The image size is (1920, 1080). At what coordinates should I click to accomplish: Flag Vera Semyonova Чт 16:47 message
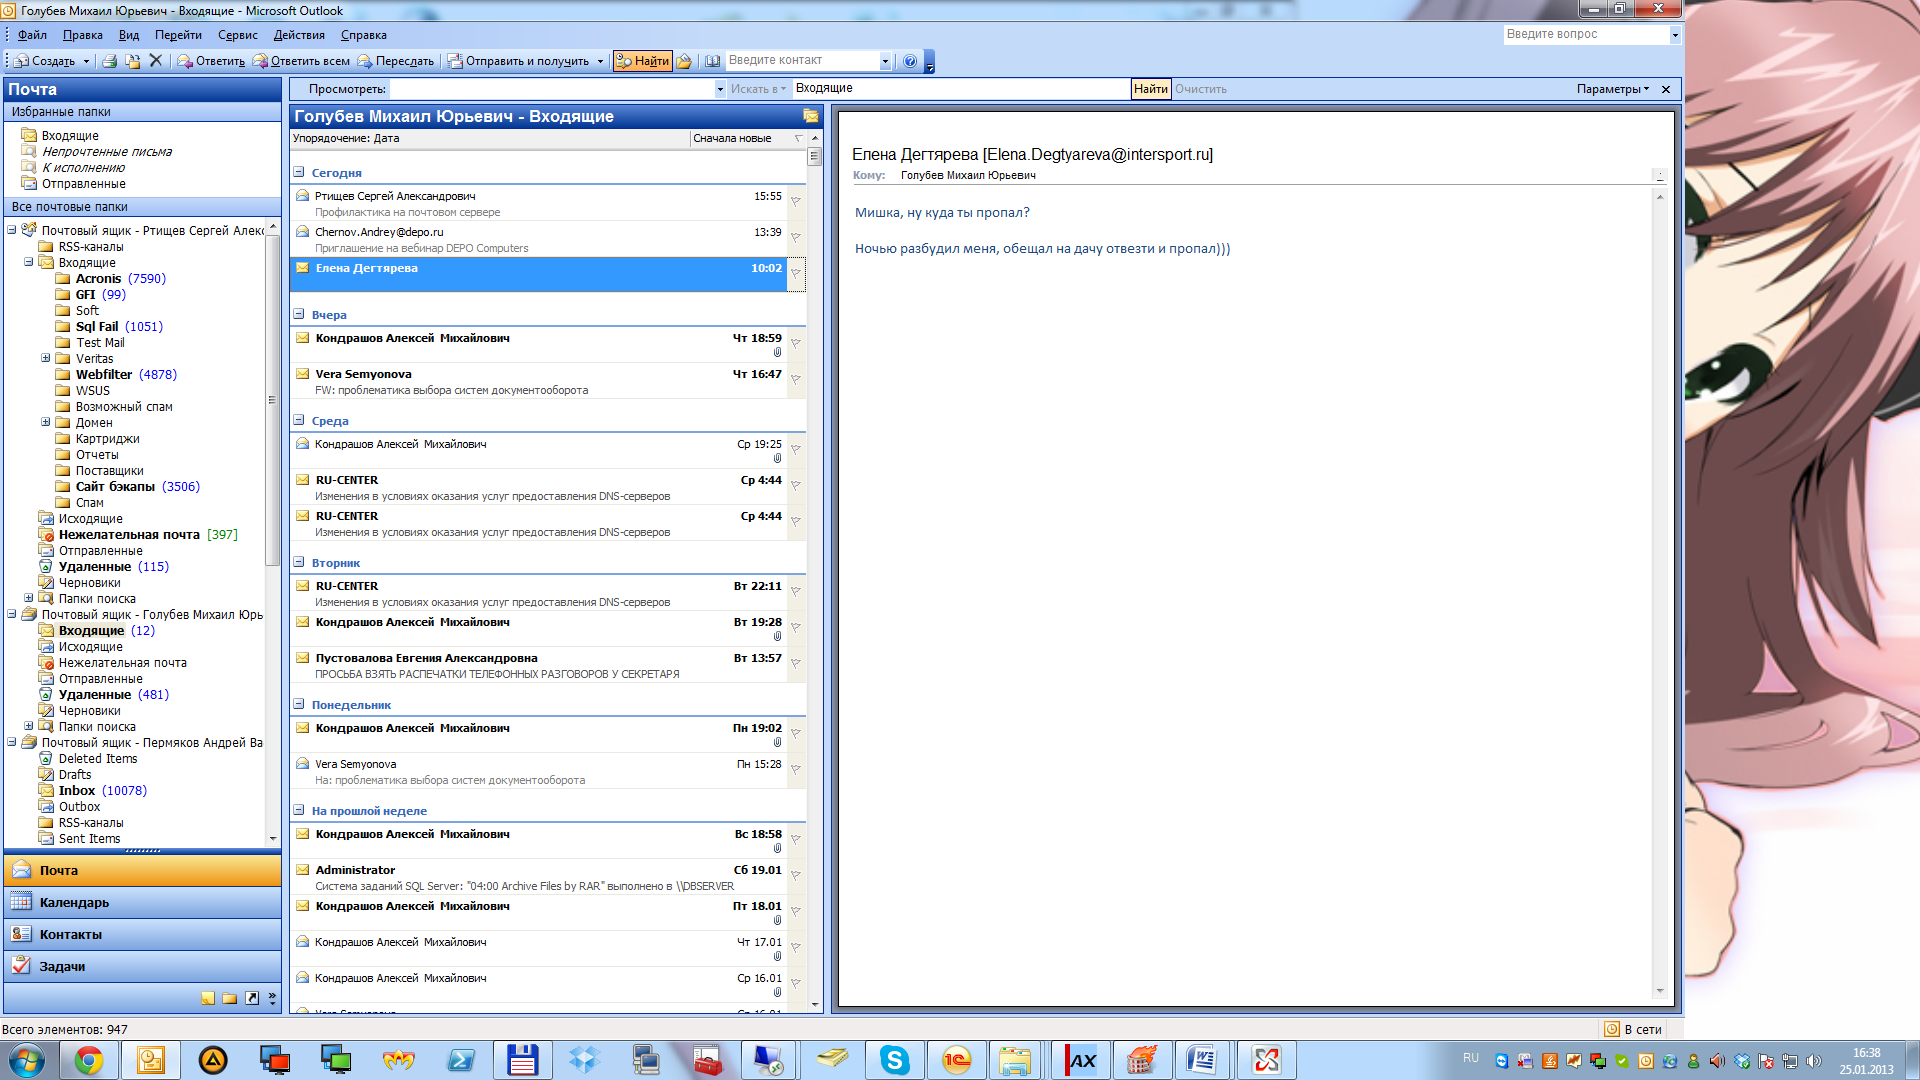(x=796, y=379)
